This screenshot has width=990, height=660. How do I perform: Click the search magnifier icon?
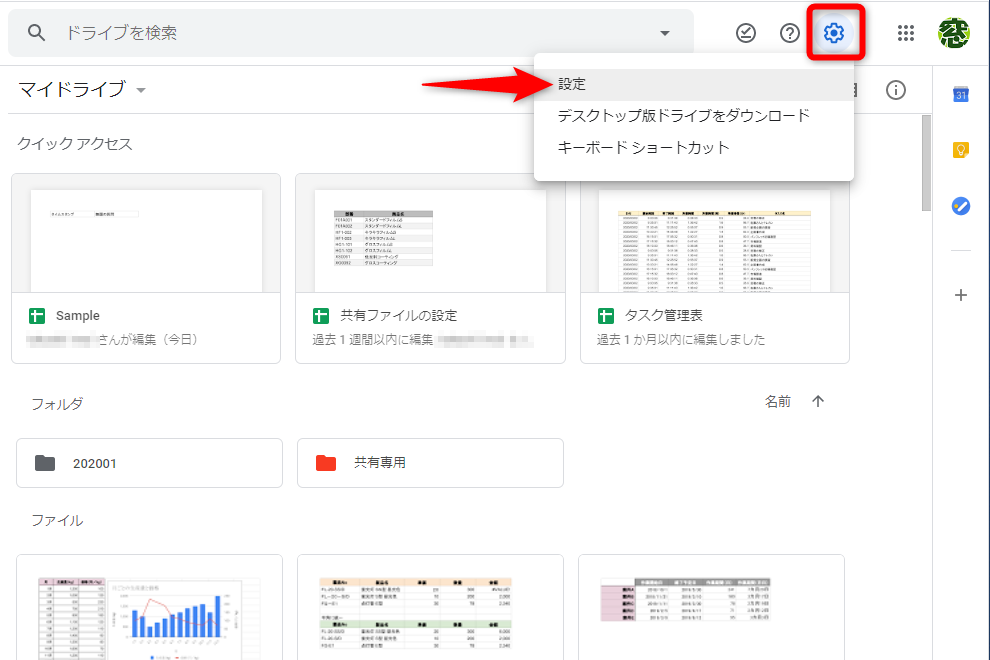coord(36,32)
